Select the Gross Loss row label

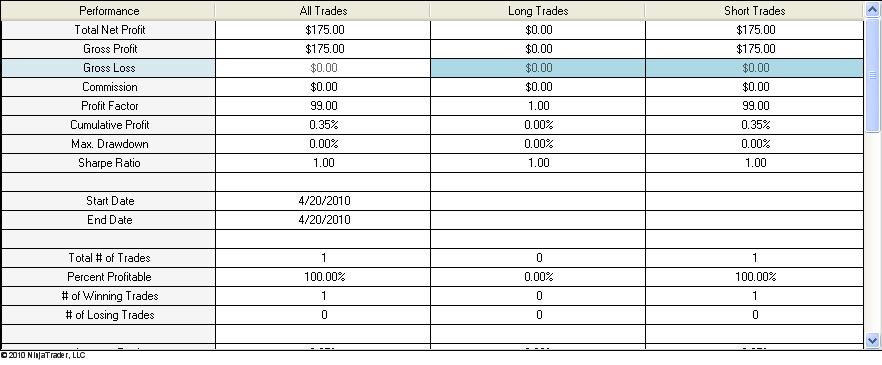[x=109, y=68]
